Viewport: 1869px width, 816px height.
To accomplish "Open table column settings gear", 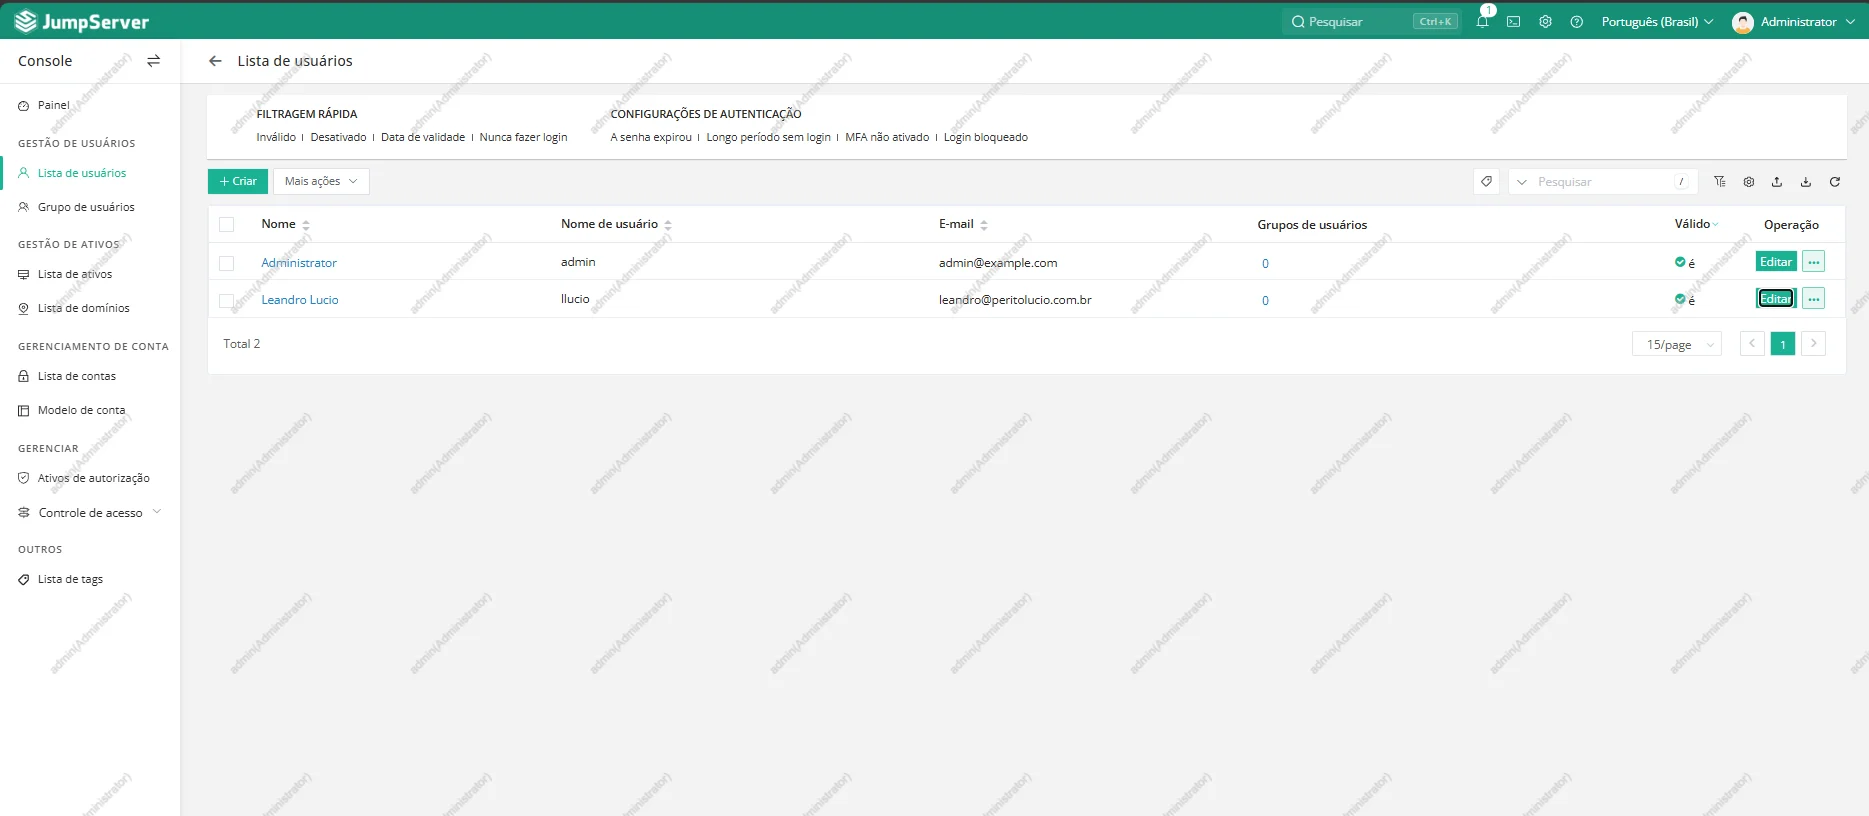I will (1749, 182).
